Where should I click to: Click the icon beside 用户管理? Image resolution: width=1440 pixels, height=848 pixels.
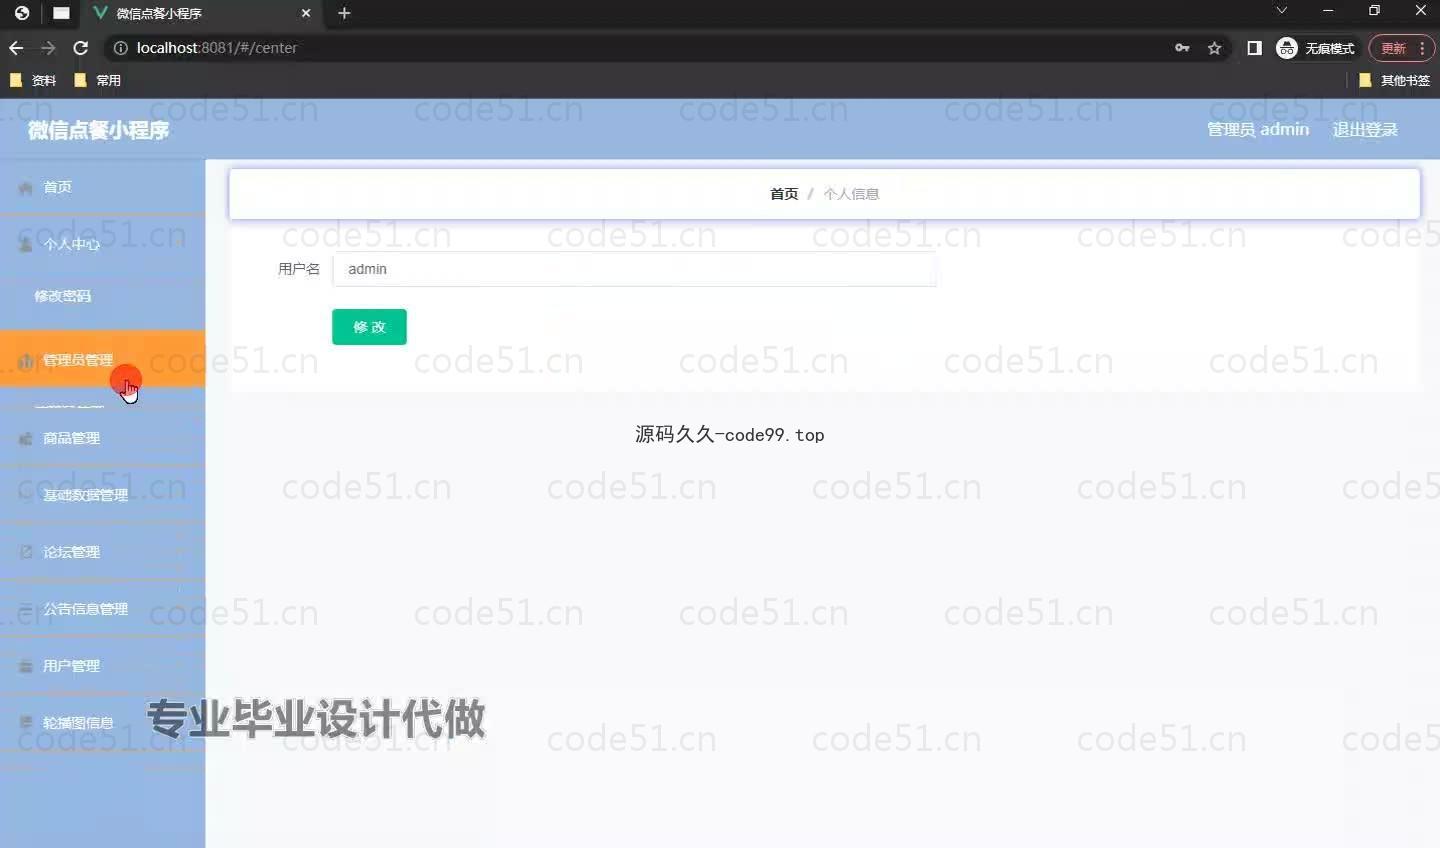point(26,666)
